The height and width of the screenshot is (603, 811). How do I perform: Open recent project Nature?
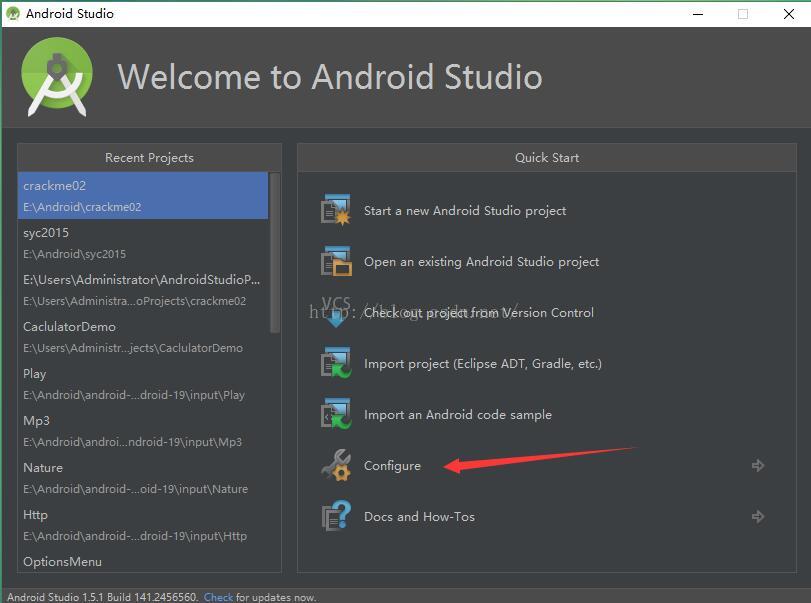click(x=143, y=478)
